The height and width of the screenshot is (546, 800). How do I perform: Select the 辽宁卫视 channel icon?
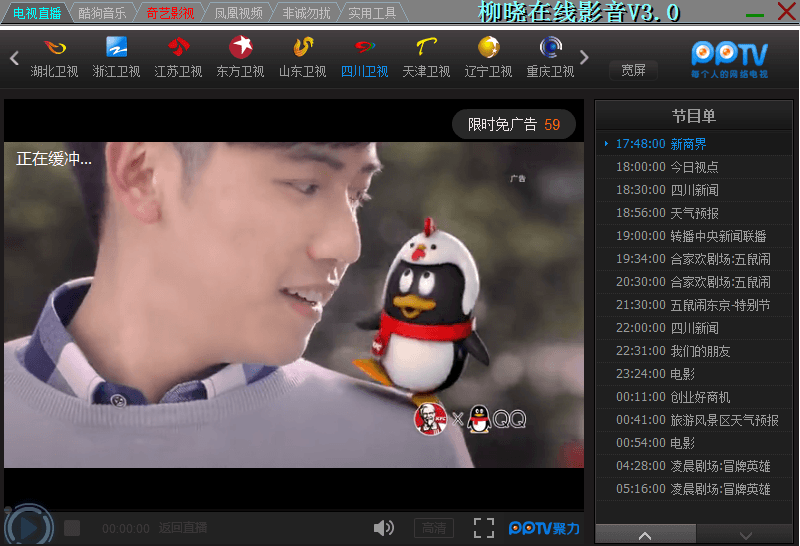click(x=488, y=47)
